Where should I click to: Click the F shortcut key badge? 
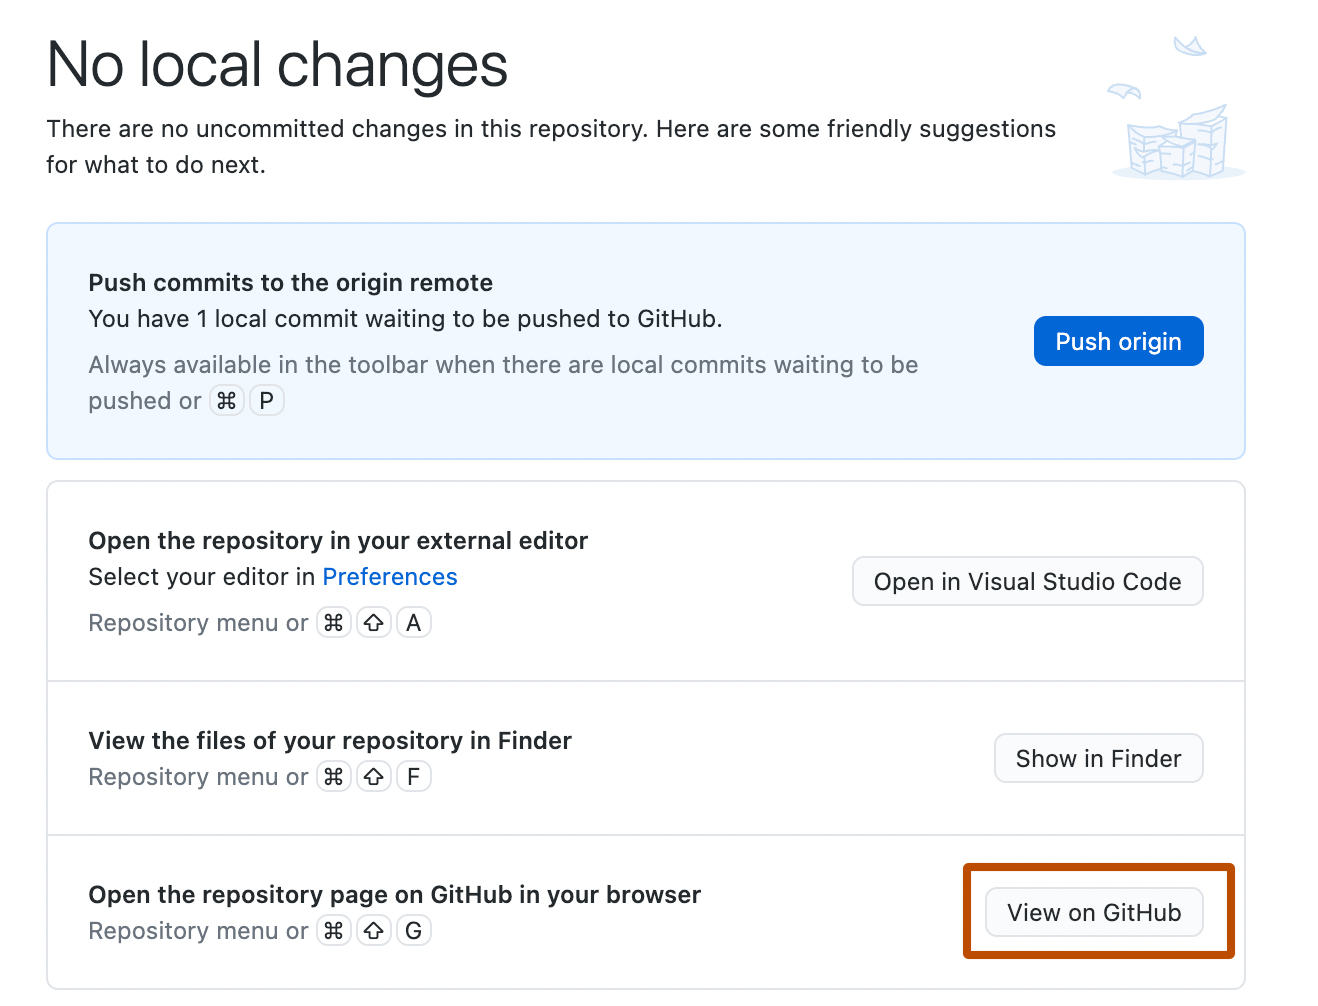(414, 776)
